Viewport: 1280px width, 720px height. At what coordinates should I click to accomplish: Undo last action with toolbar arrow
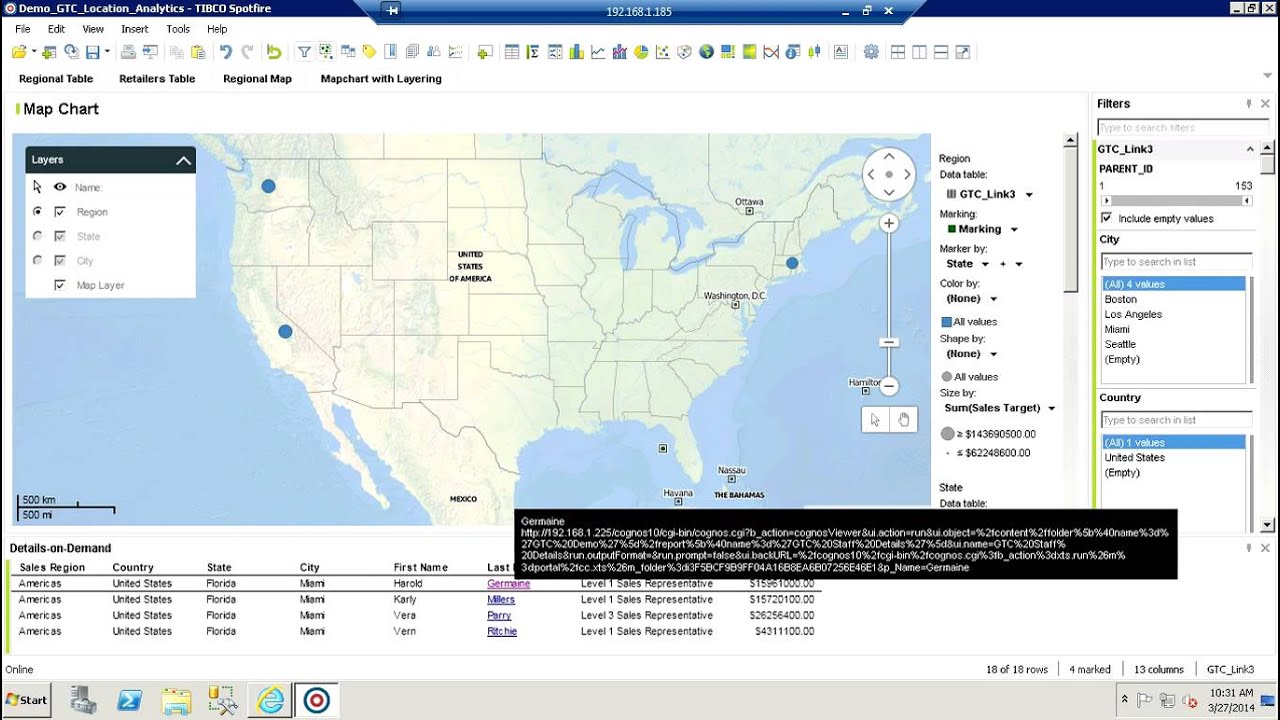click(226, 52)
